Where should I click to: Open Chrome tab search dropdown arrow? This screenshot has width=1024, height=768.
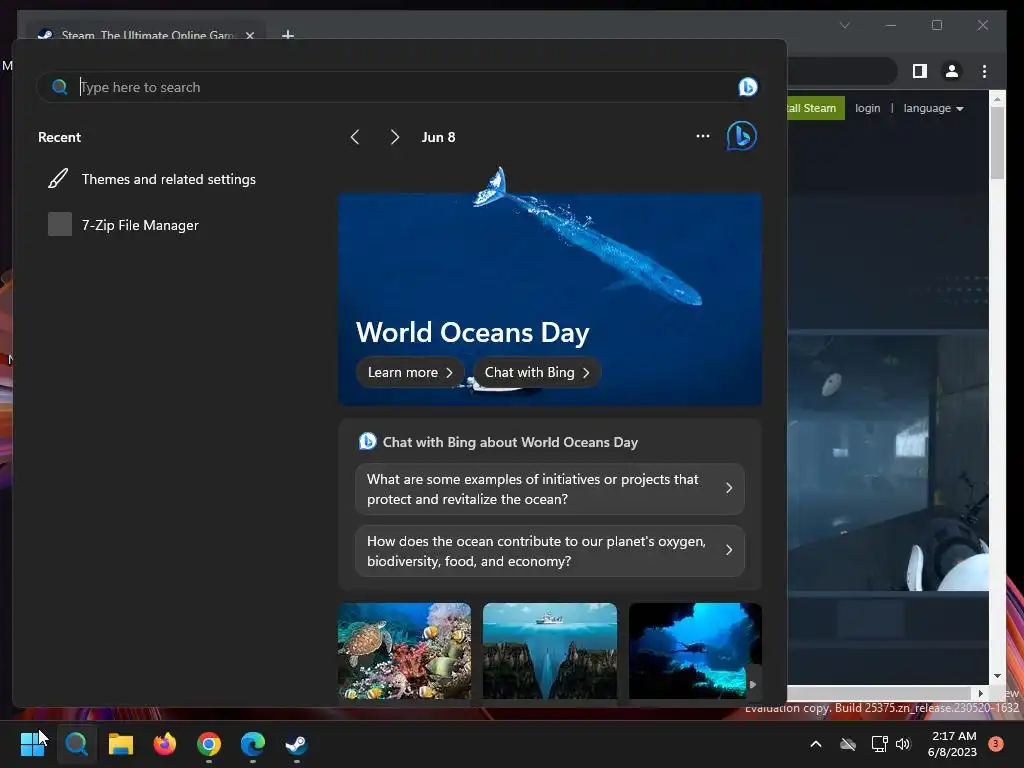[x=844, y=25]
